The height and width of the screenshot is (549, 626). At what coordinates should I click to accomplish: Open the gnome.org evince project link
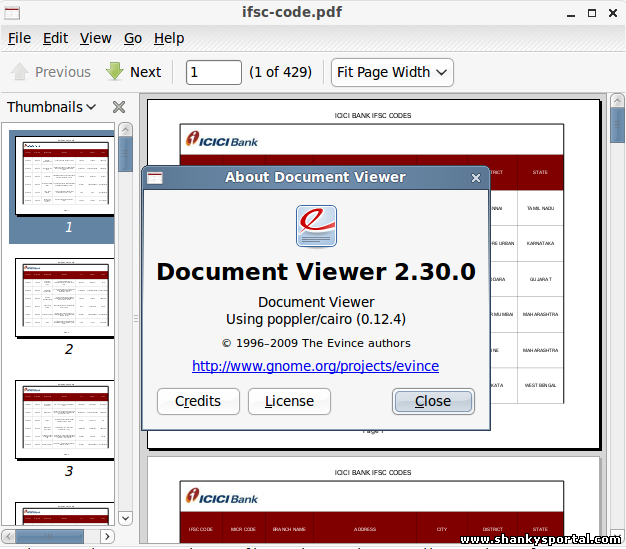[315, 366]
